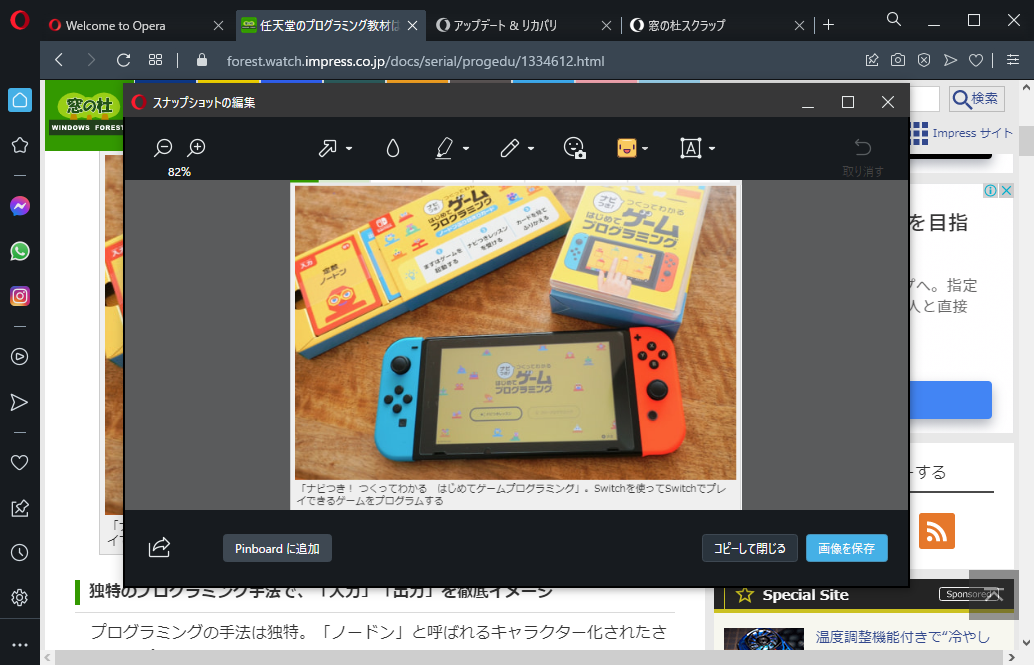This screenshot has width=1034, height=665.
Task: Open the emoji selfie tool
Action: [x=575, y=148]
